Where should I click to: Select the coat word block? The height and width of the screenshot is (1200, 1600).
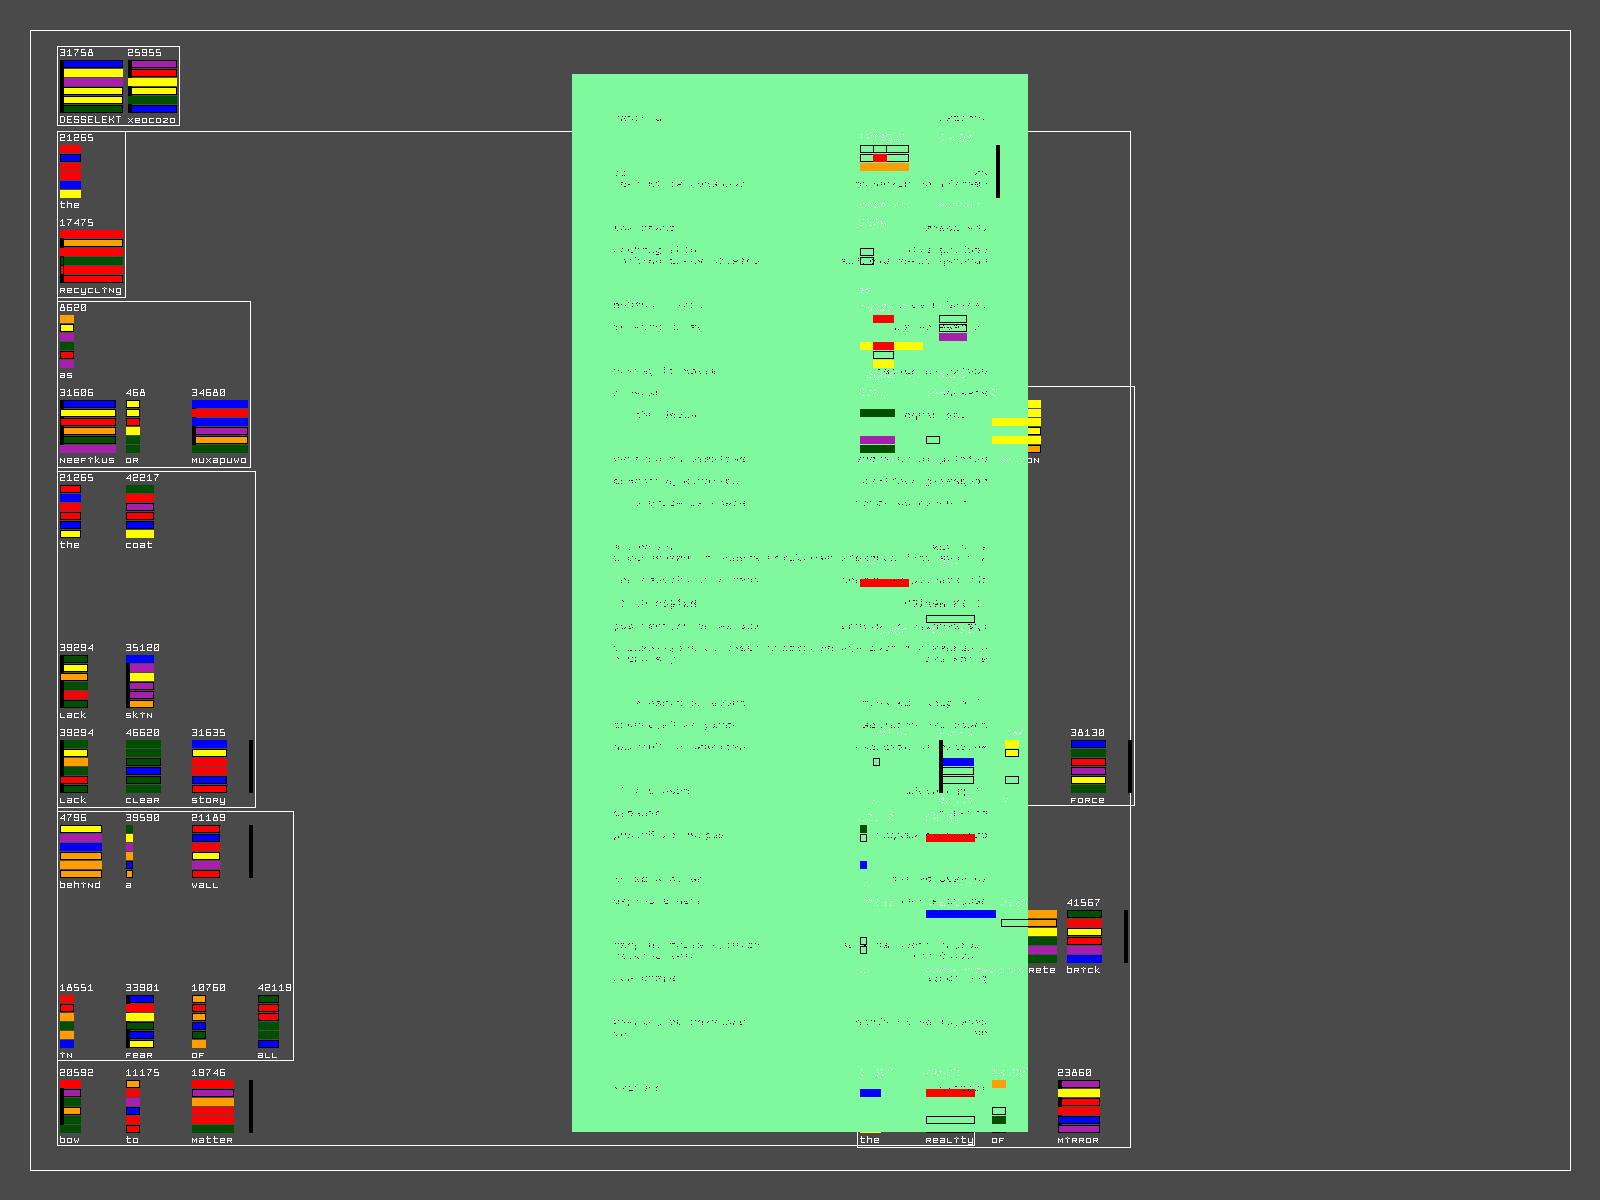point(140,512)
